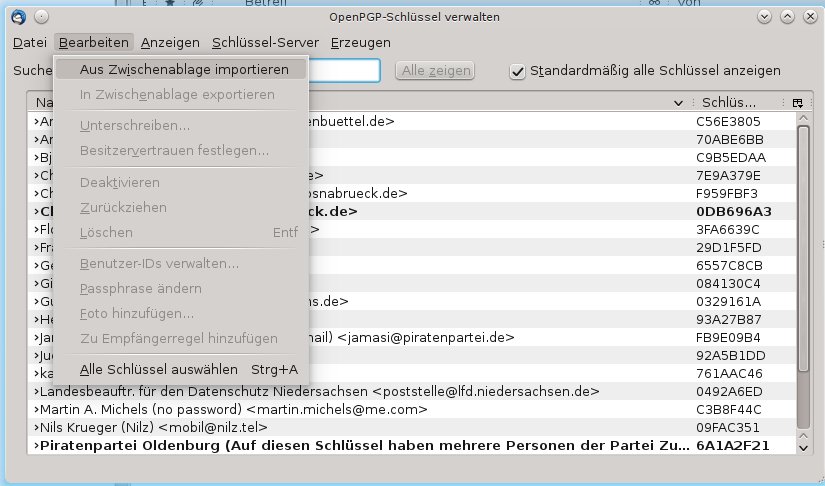The image size is (825, 486).
Task: Select the key row with ID 0DB696A3
Action: 733,211
